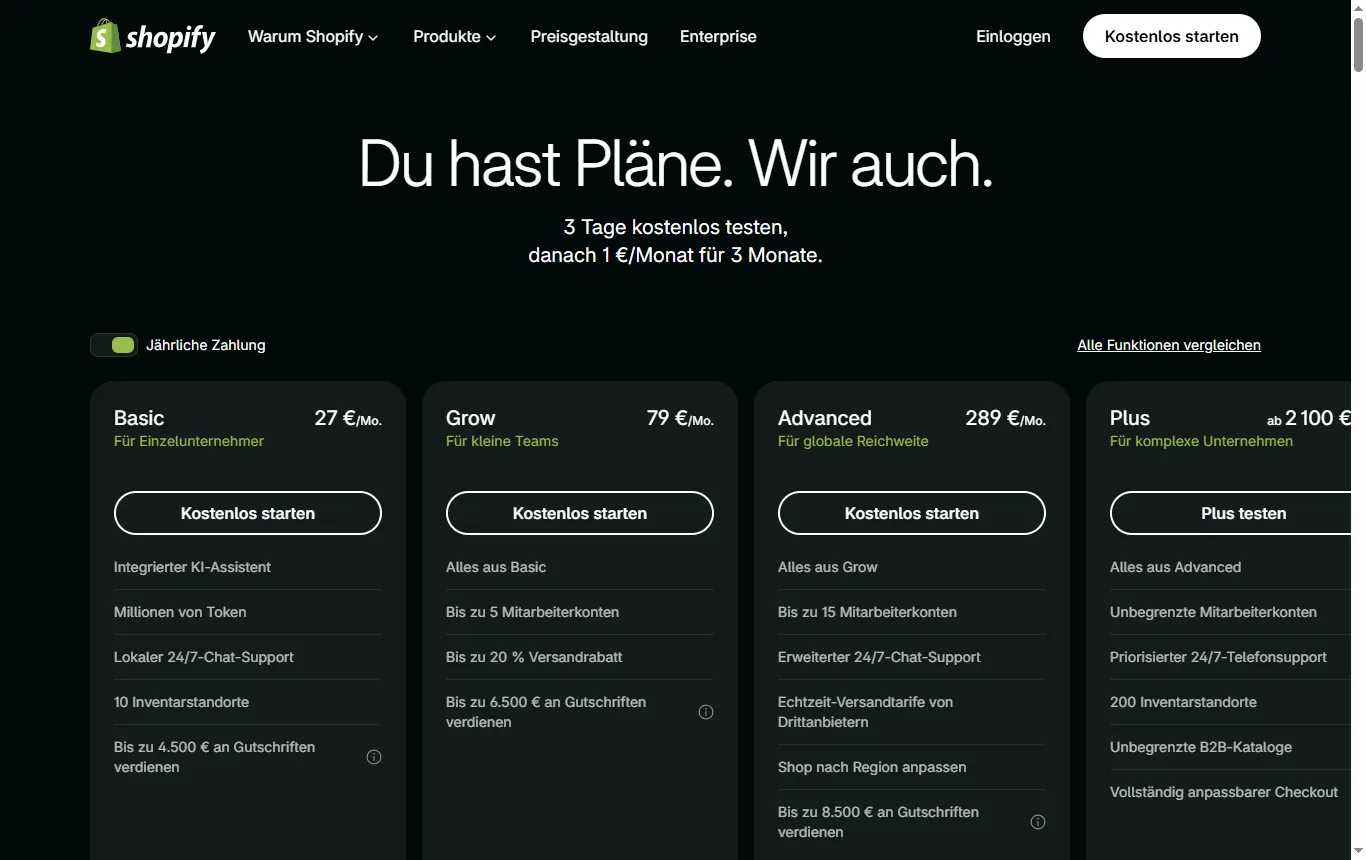Screen dimensions: 1366x860
Task: Open the Preisgestaltung page
Action: click(x=589, y=37)
